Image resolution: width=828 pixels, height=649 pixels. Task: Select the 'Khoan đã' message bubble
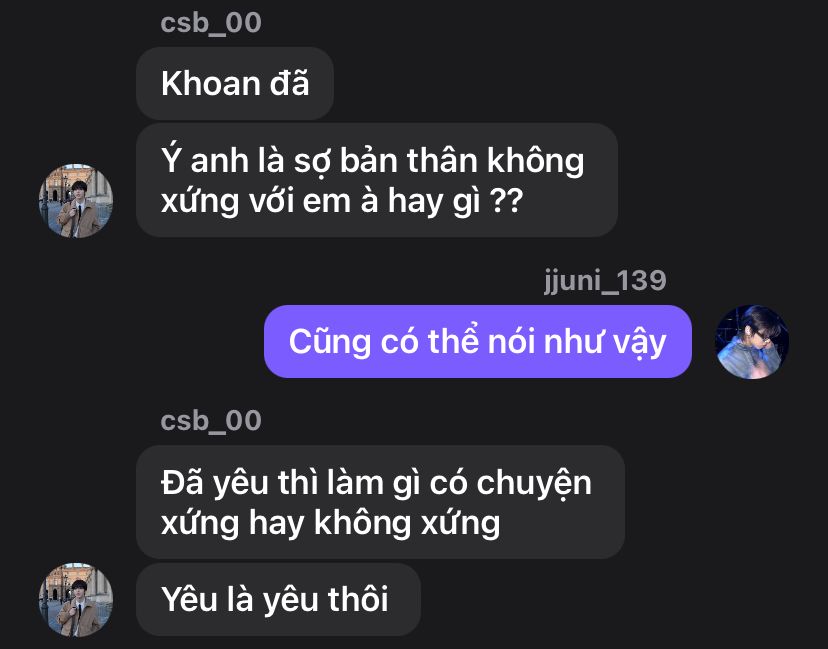[x=235, y=83]
